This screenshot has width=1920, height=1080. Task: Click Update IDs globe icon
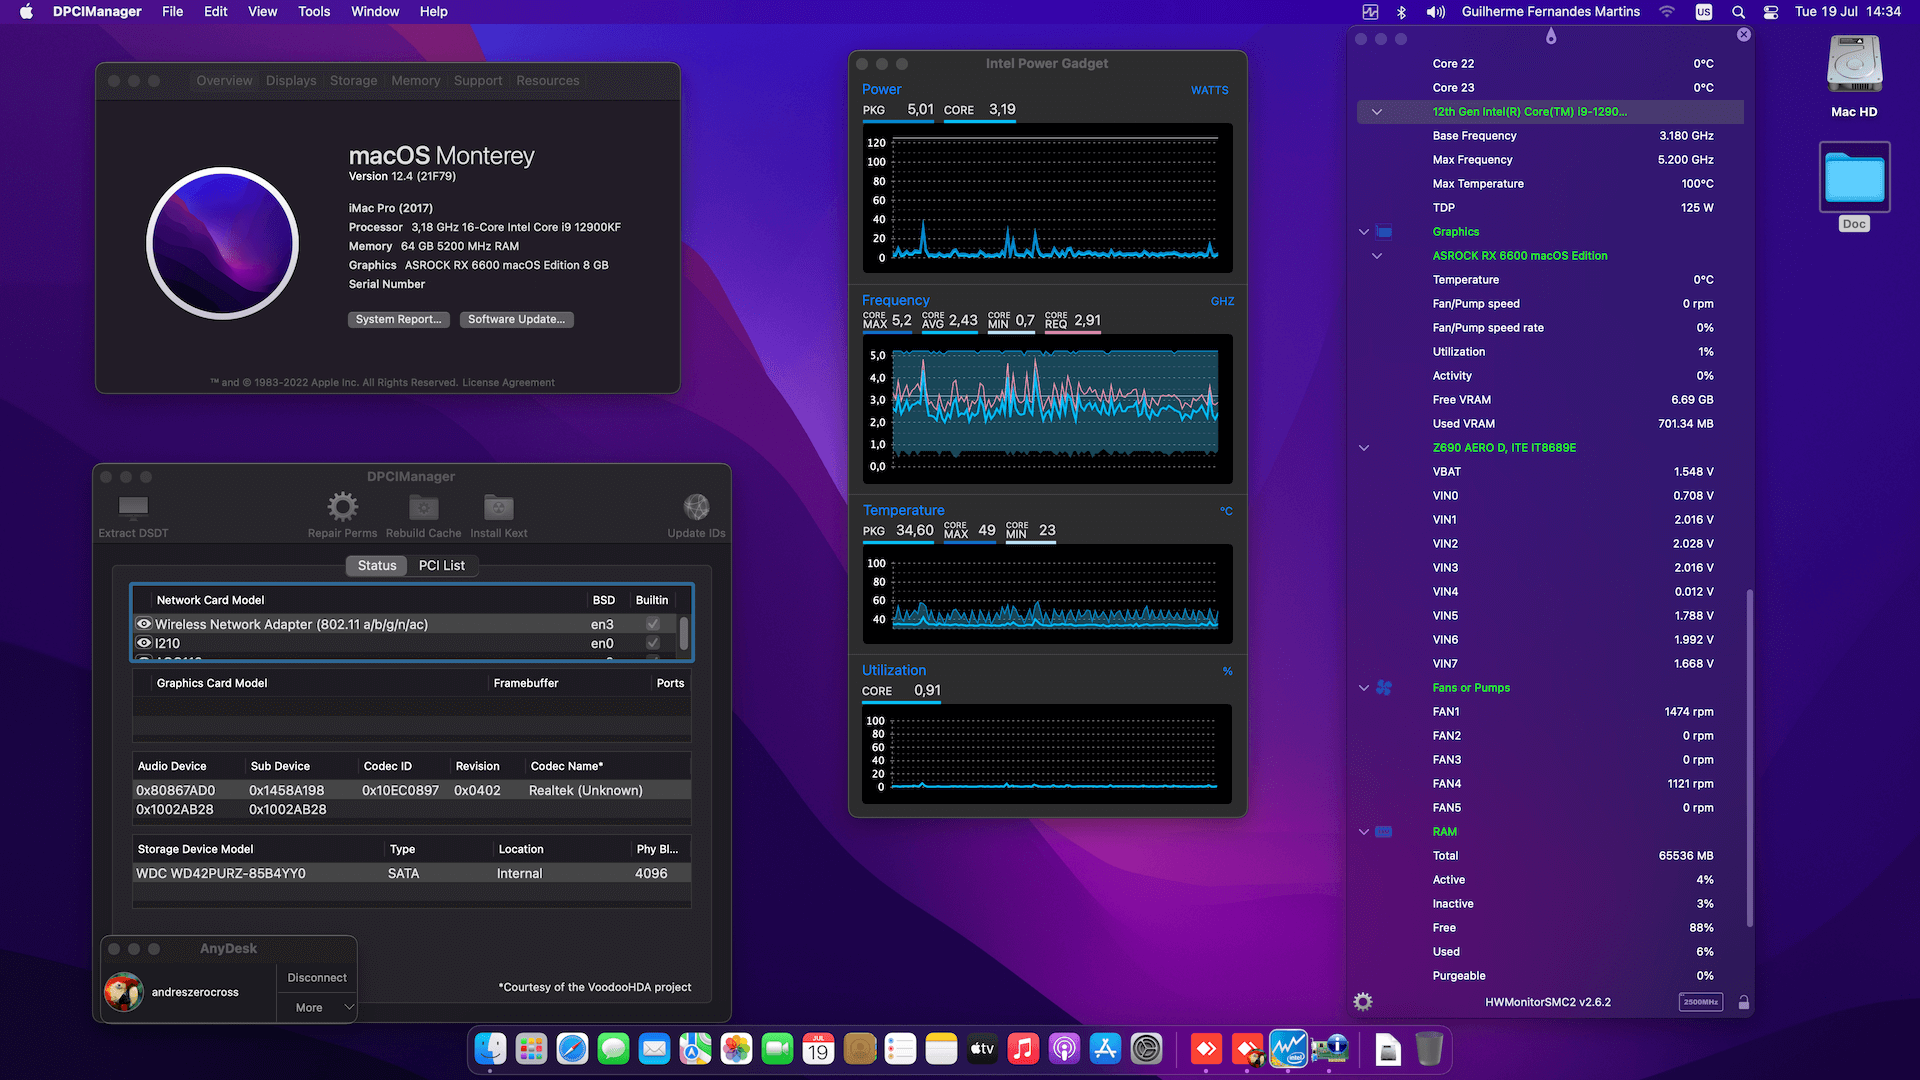click(696, 507)
